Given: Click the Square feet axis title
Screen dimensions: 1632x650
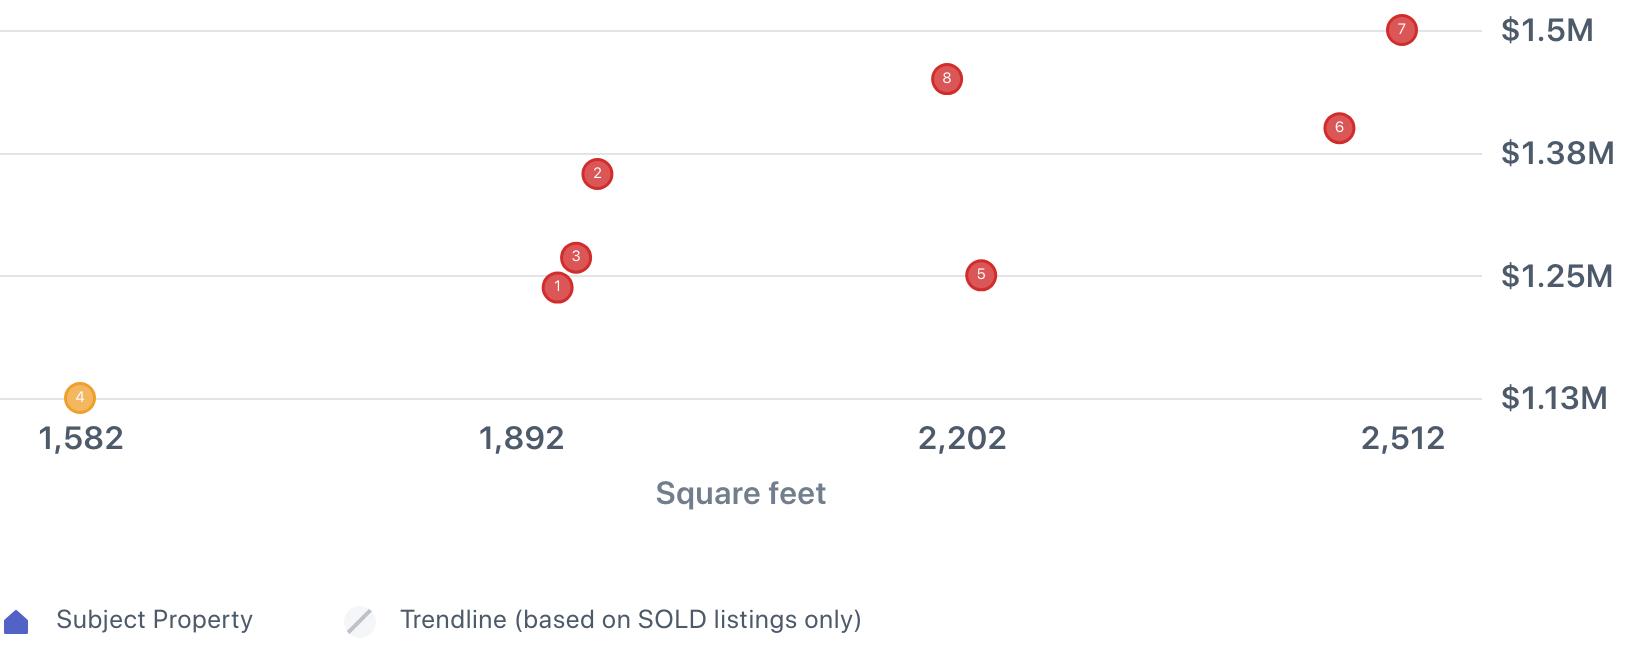Looking at the screenshot, I should tap(741, 493).
